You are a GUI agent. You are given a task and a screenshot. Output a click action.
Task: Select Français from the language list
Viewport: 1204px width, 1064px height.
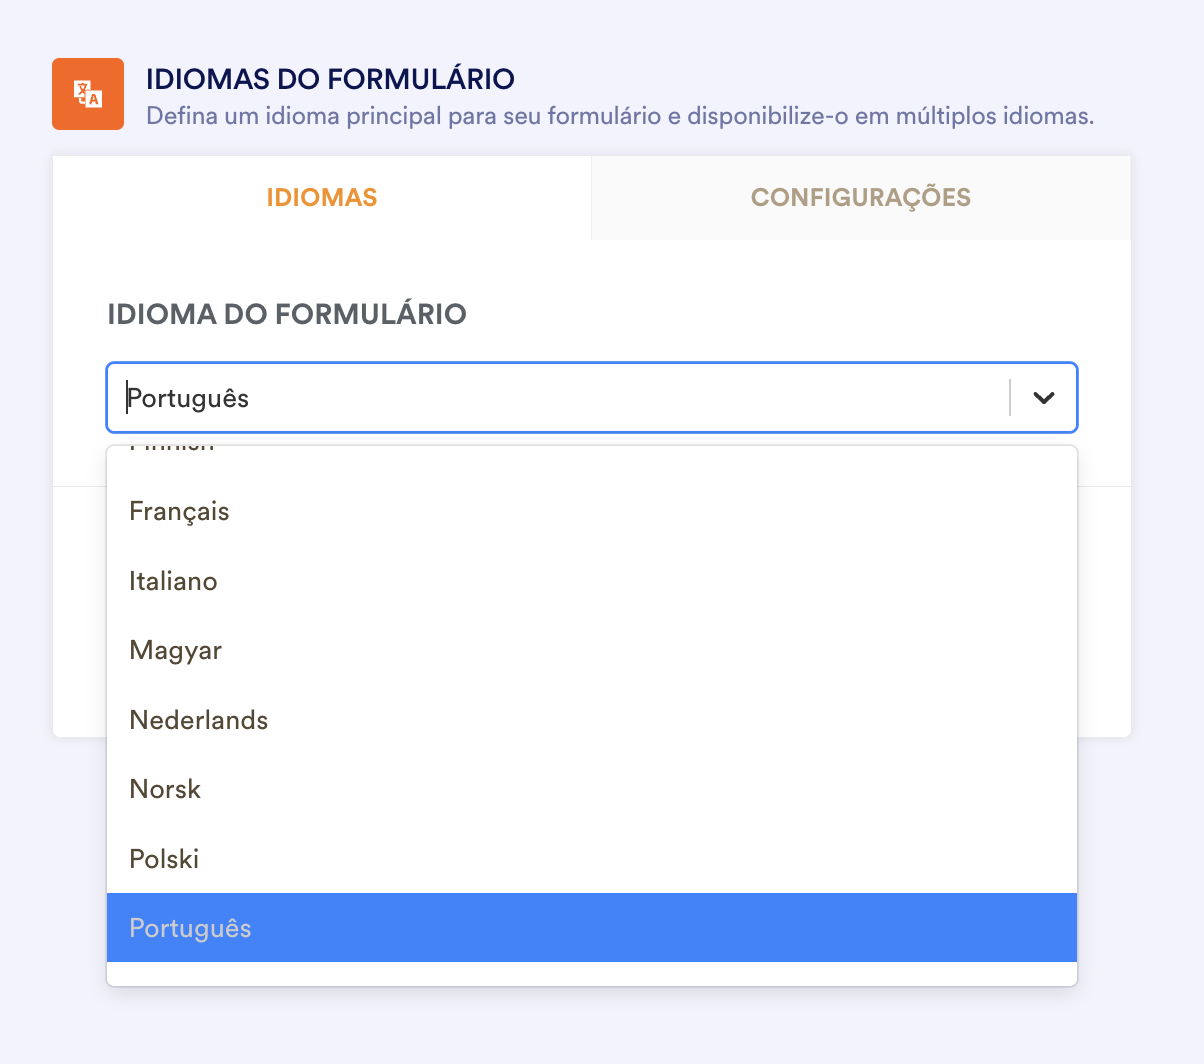pyautogui.click(x=179, y=511)
